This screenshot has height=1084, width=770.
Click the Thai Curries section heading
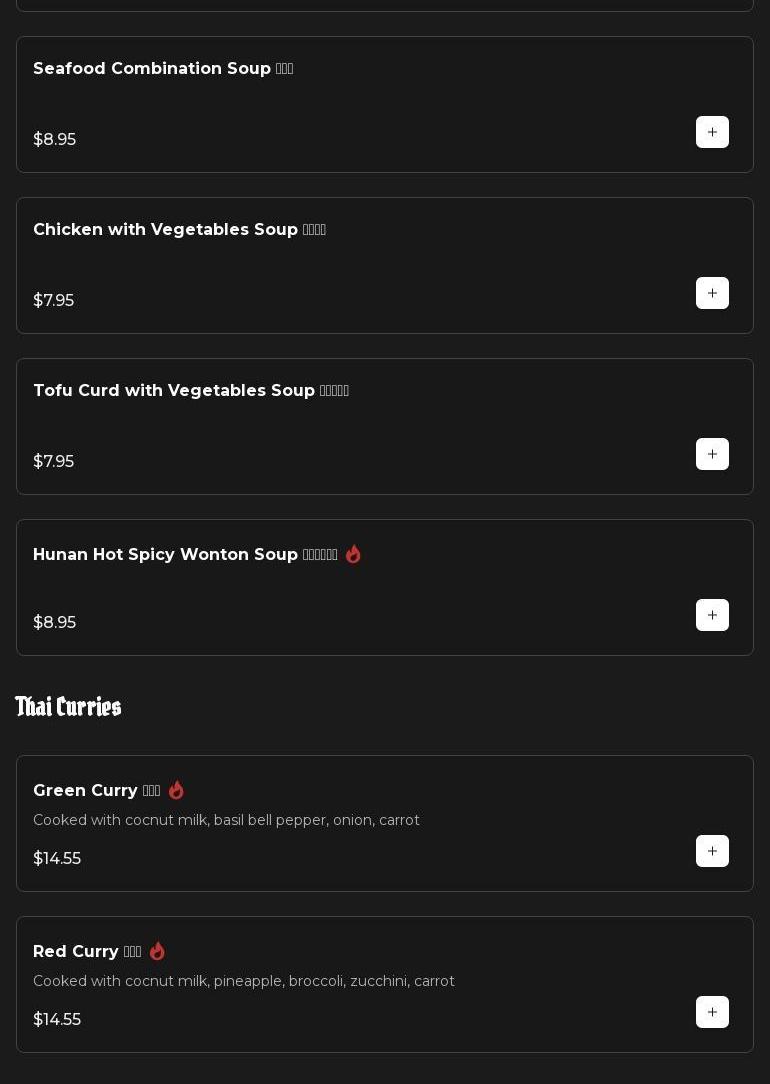pos(68,707)
